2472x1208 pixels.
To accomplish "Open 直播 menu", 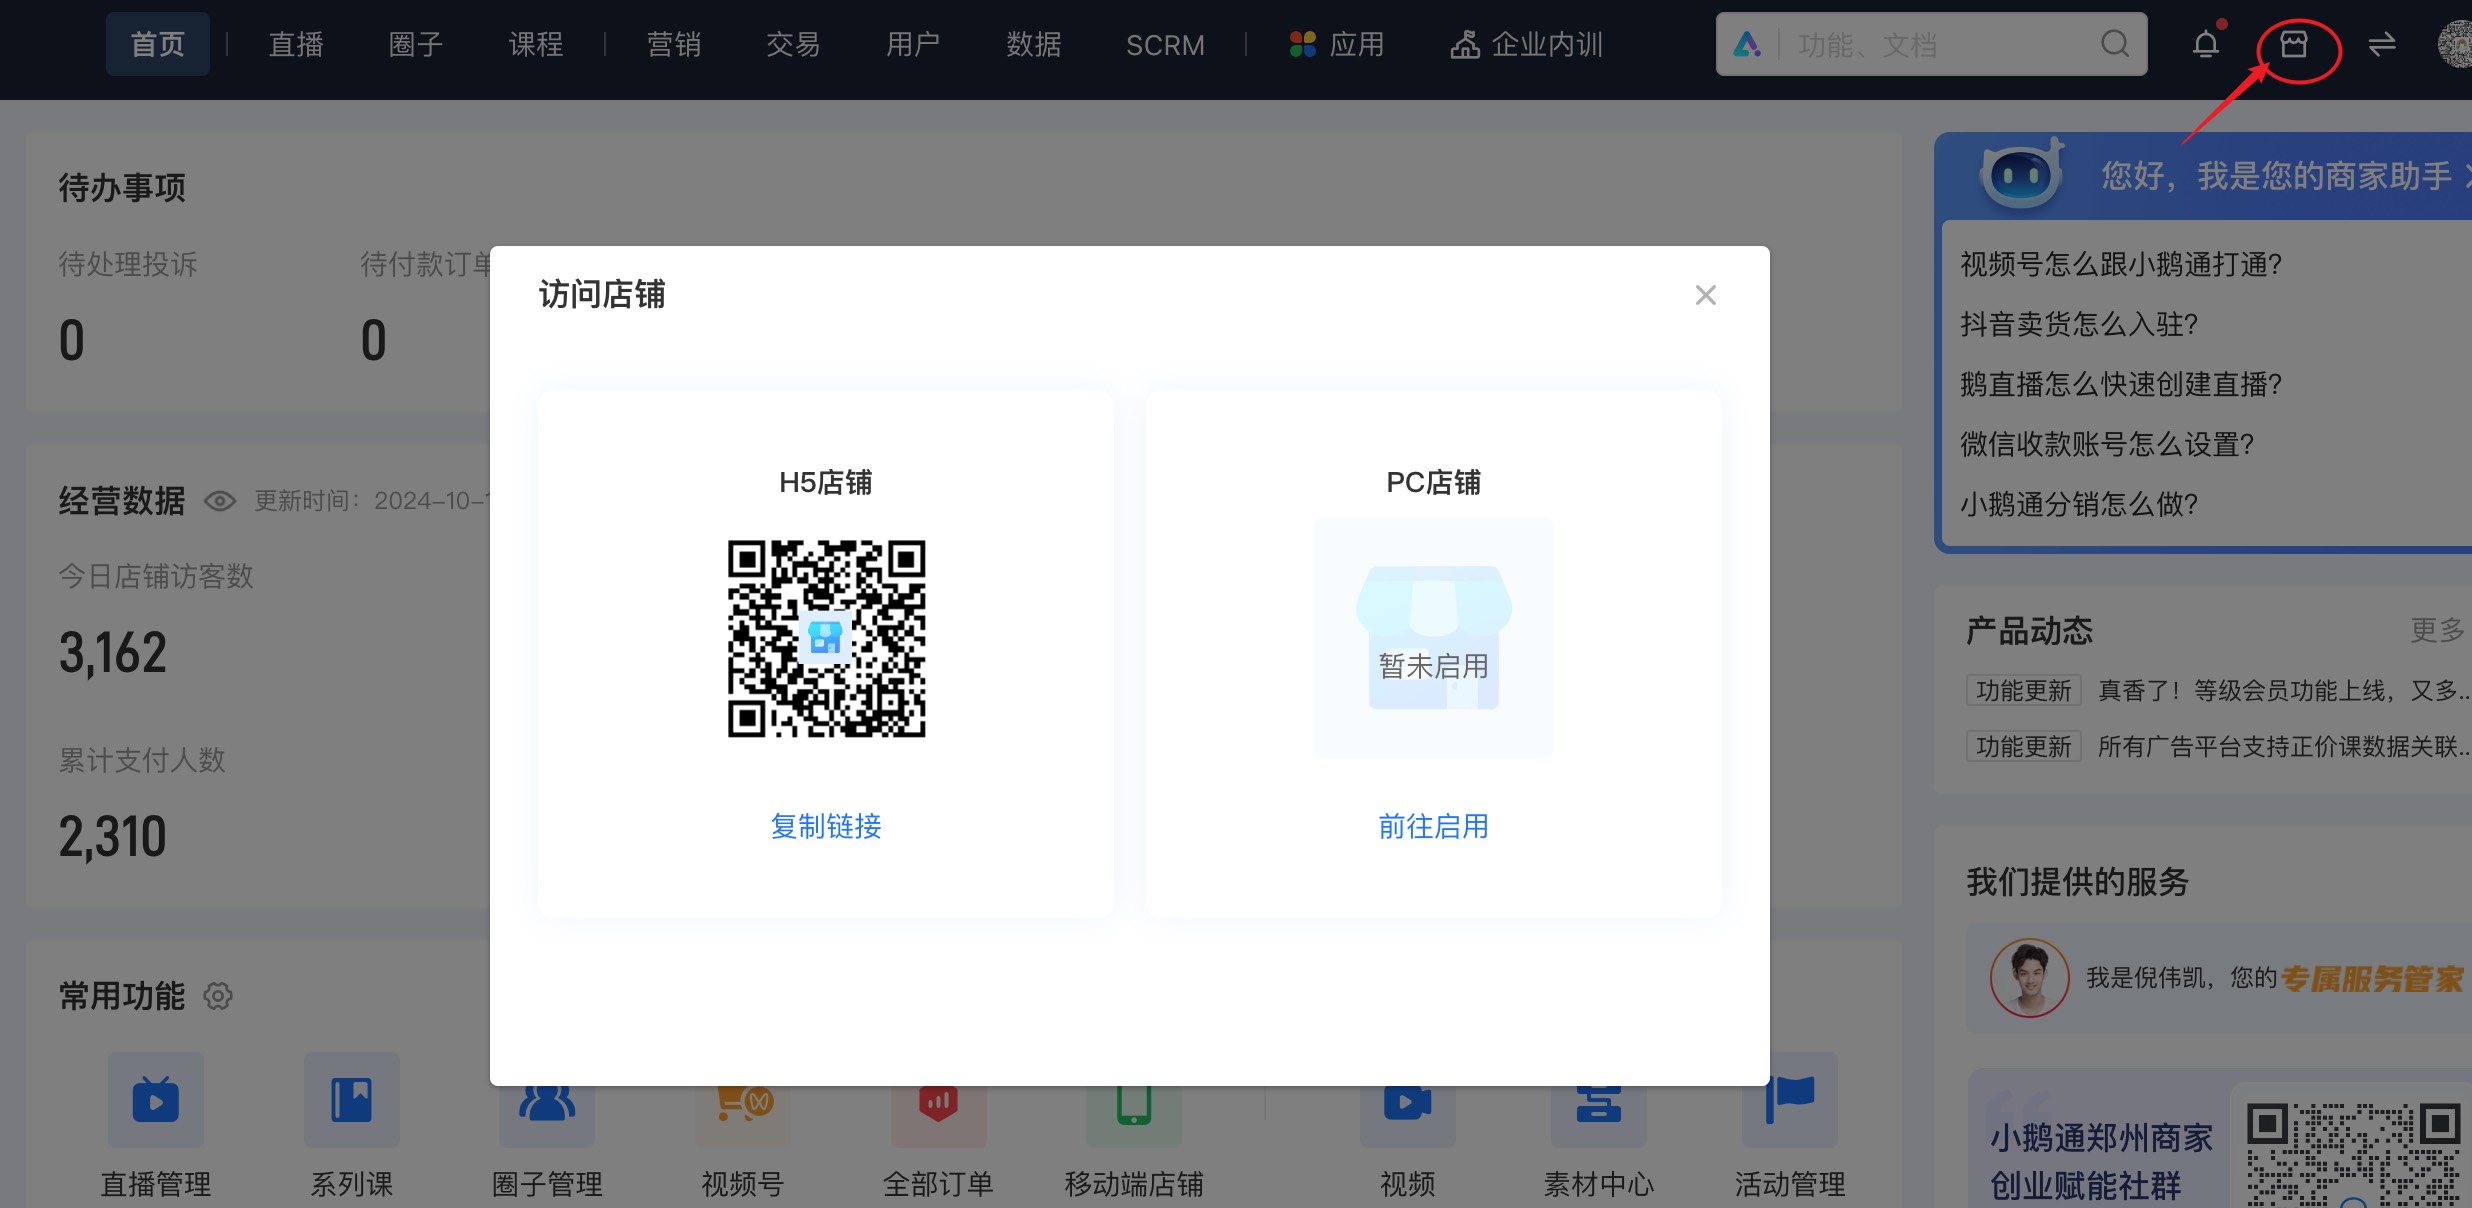I will coord(296,44).
